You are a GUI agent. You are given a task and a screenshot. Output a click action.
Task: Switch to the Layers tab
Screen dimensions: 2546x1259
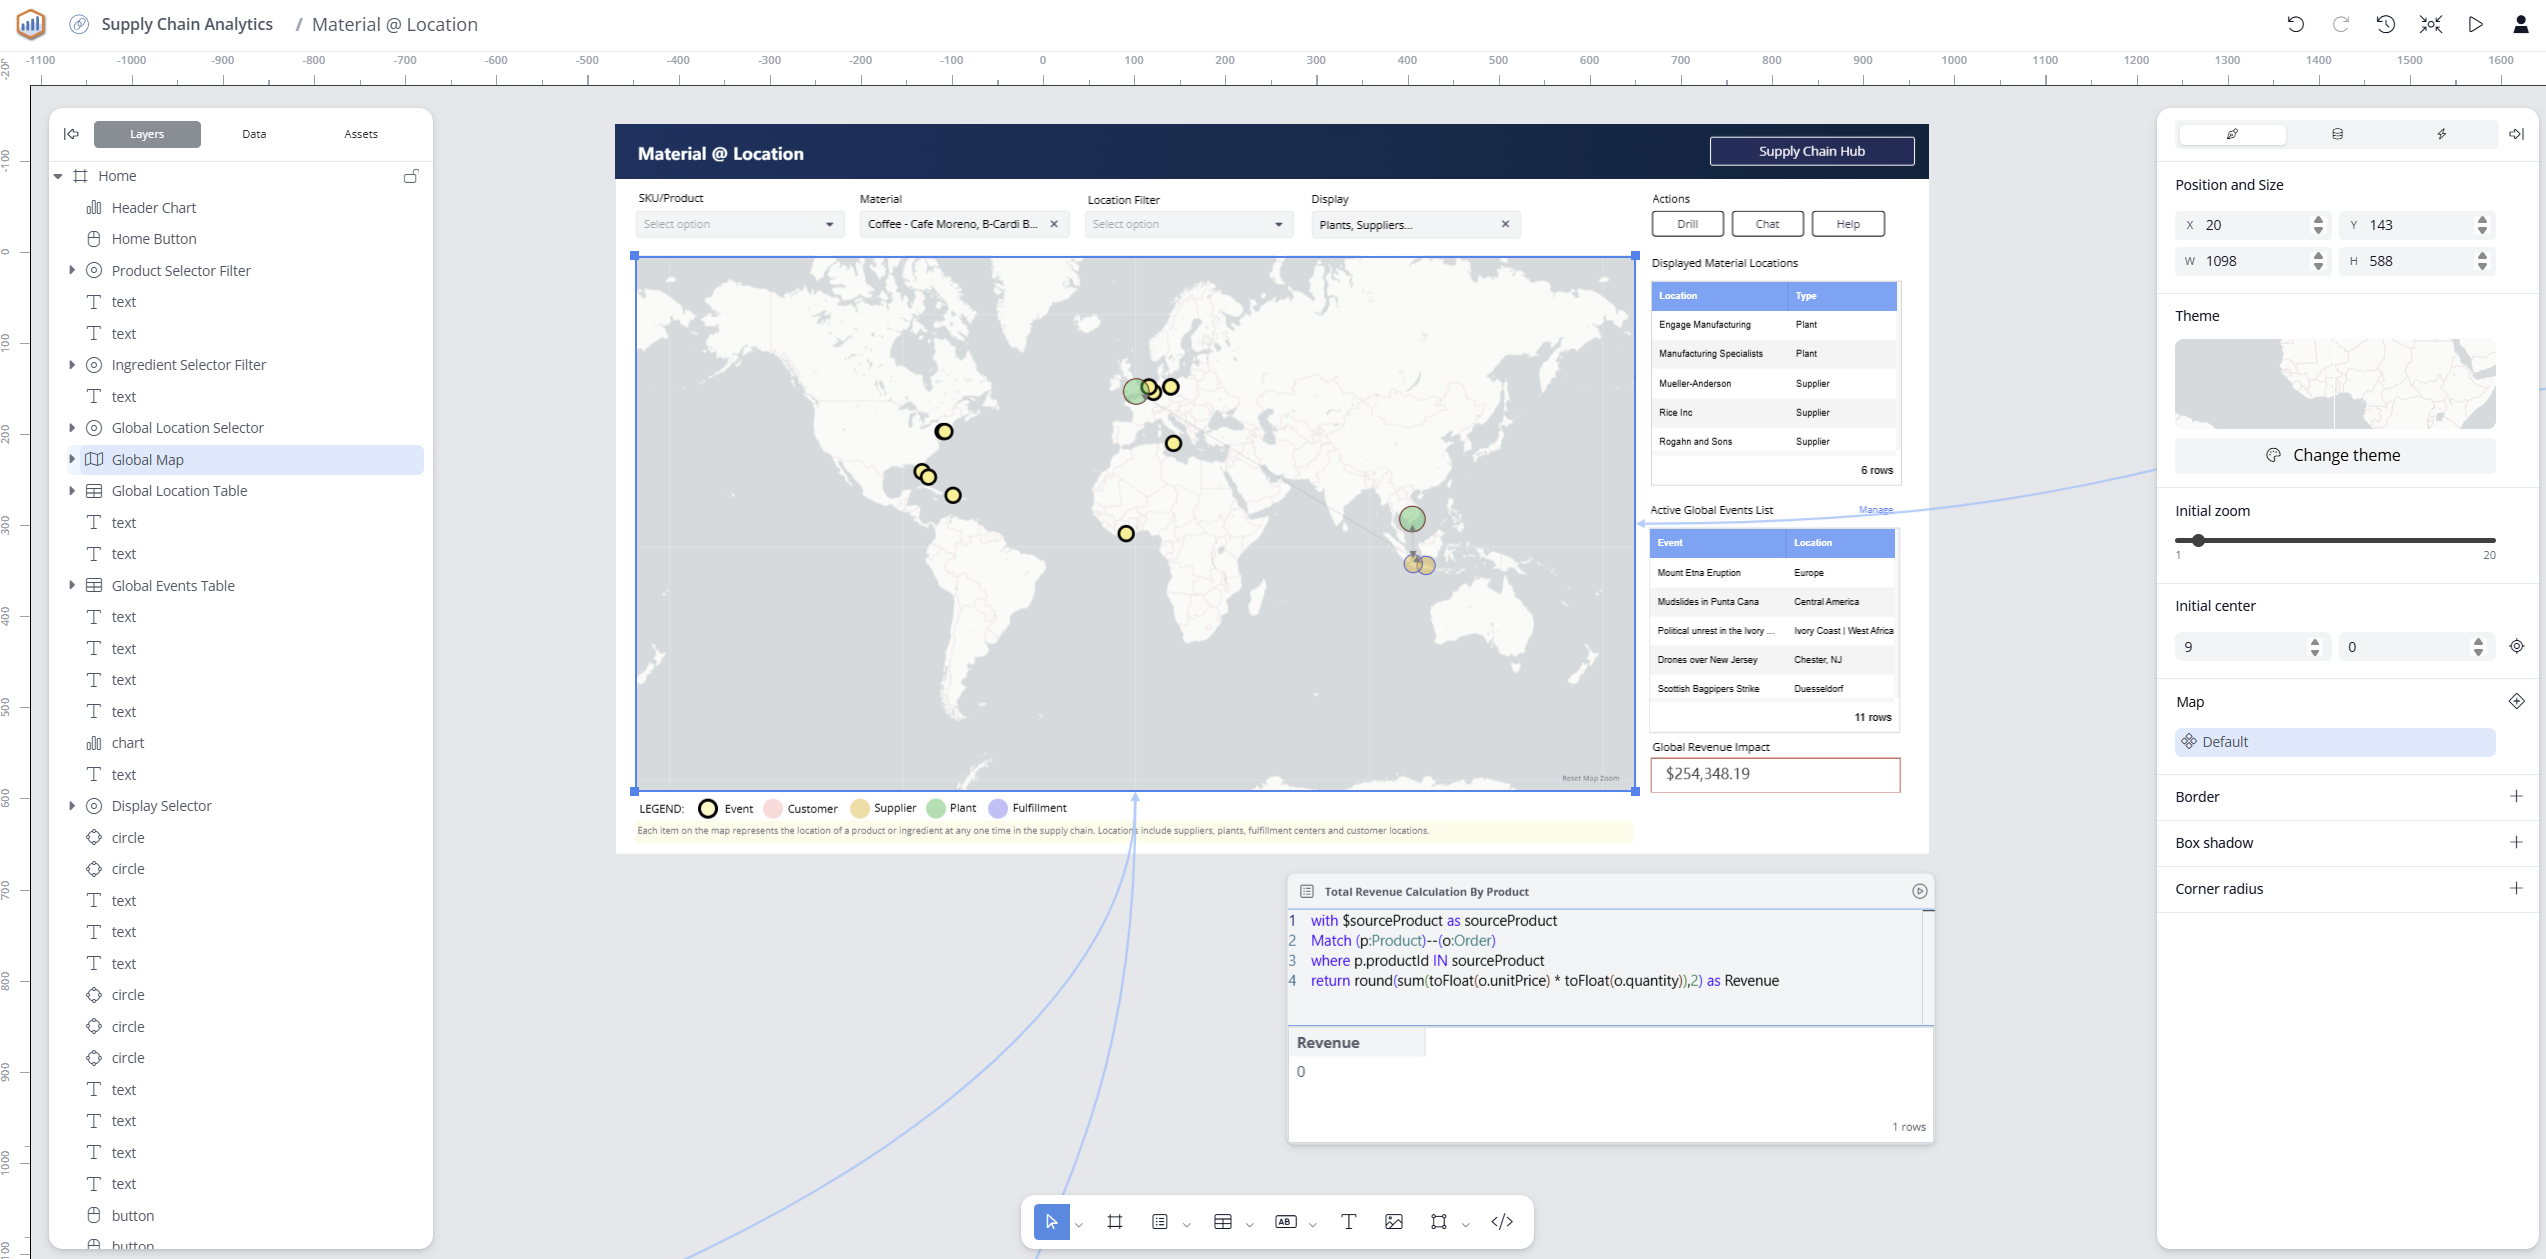pyautogui.click(x=147, y=134)
